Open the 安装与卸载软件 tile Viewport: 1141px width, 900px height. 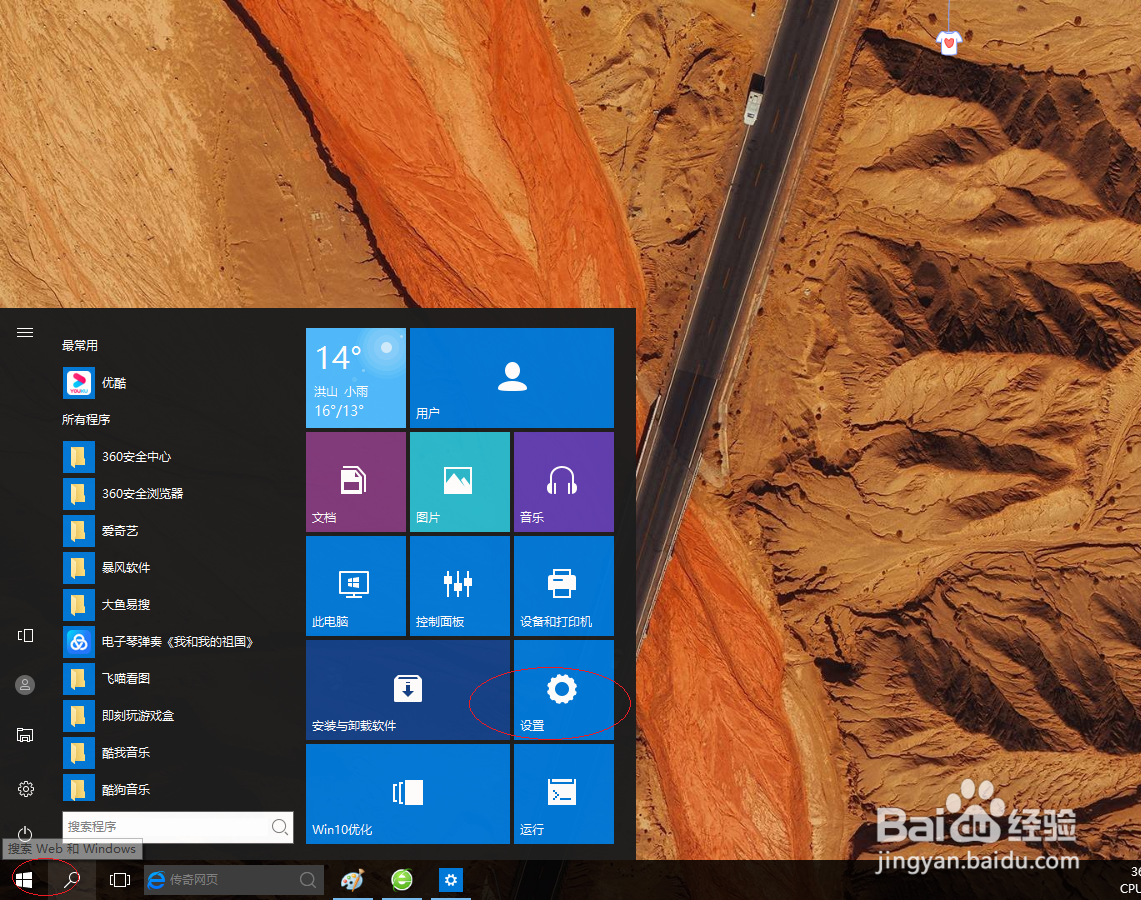pos(407,690)
